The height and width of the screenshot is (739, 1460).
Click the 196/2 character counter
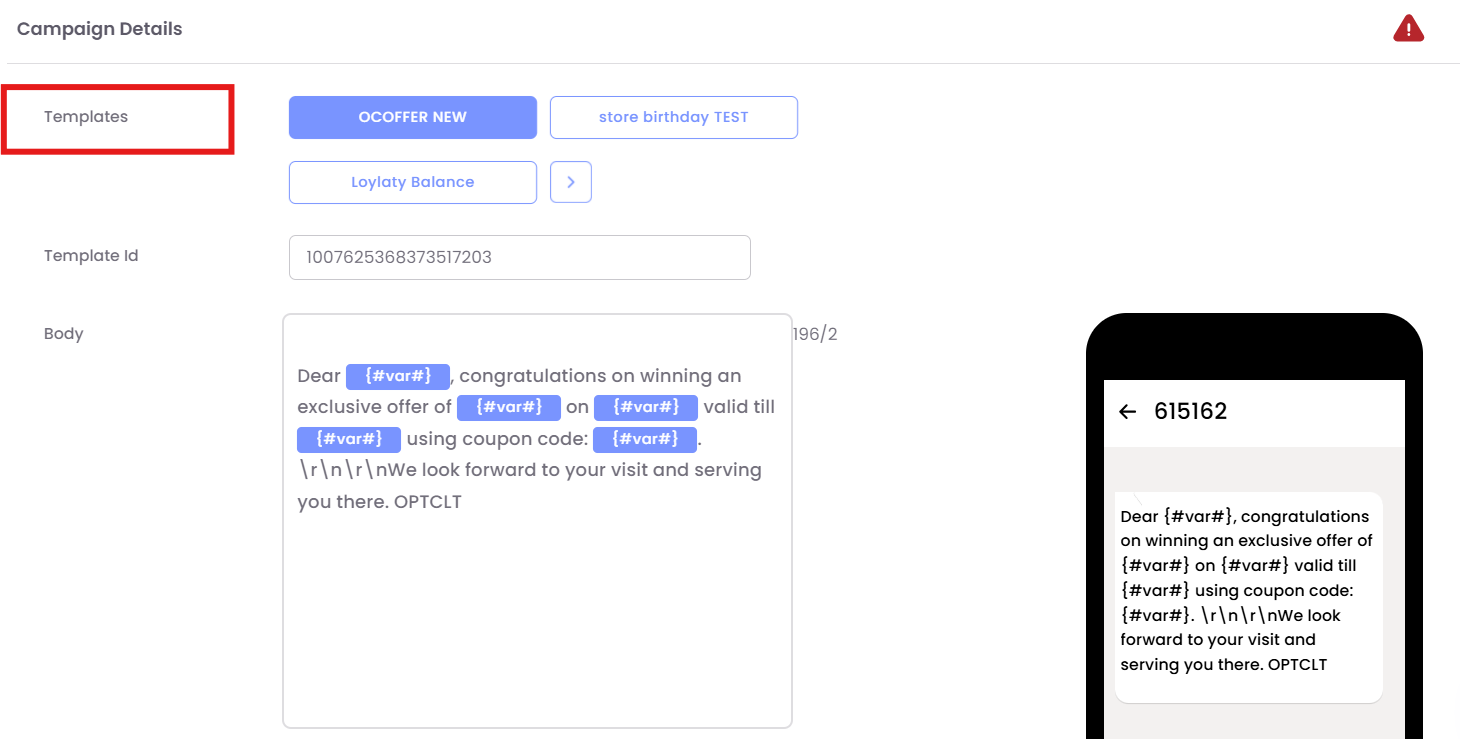pos(814,334)
